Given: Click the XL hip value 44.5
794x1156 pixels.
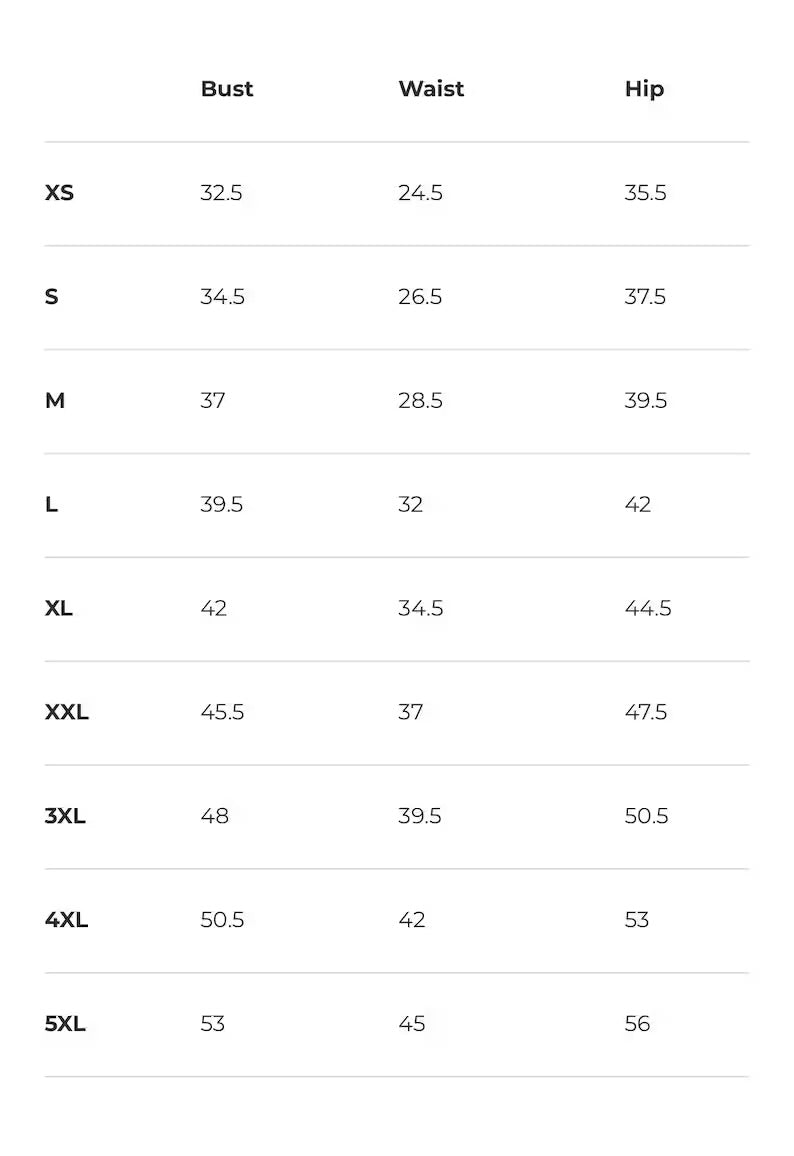Looking at the screenshot, I should (x=647, y=609).
